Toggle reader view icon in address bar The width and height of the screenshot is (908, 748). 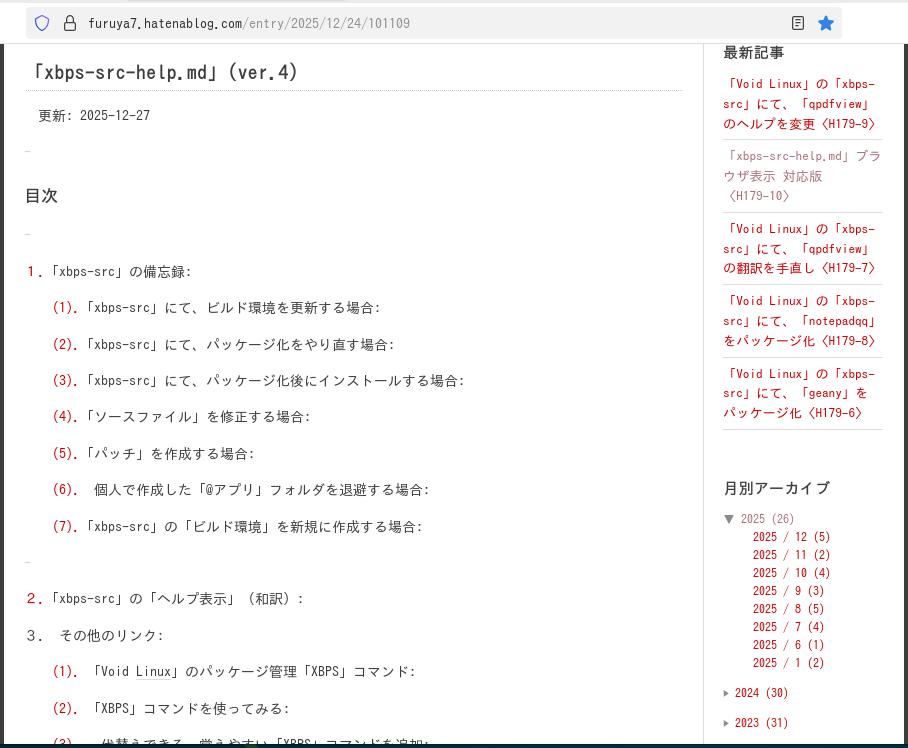(797, 23)
